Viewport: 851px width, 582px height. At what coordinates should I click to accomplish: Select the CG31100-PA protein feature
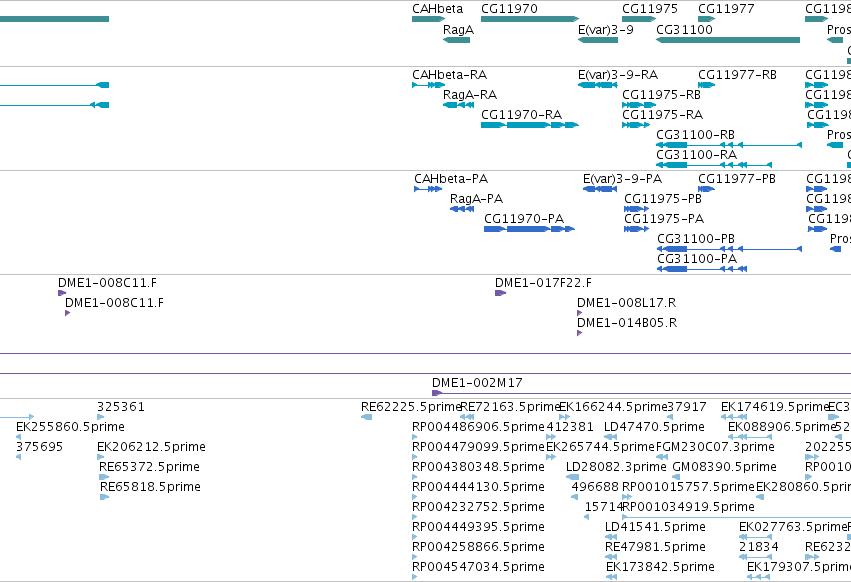[702, 269]
